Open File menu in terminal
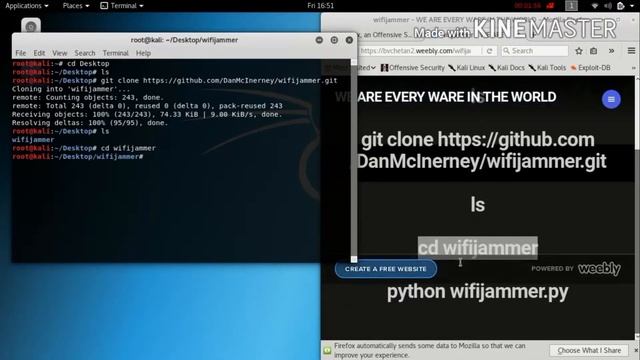 20,53
